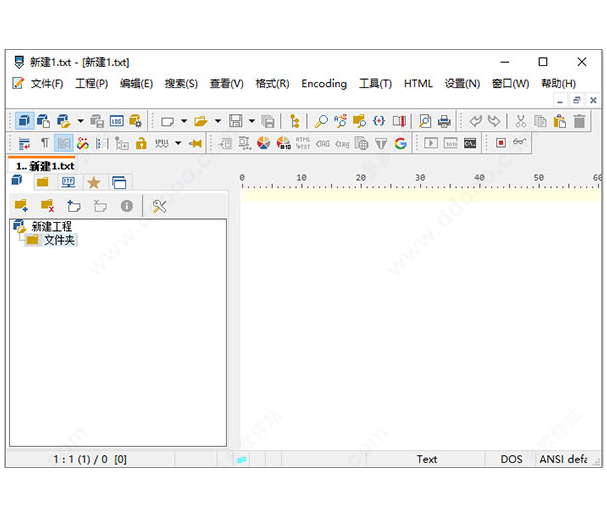The image size is (607, 513).
Task: Expand the new file dropdown arrow
Action: click(x=184, y=121)
